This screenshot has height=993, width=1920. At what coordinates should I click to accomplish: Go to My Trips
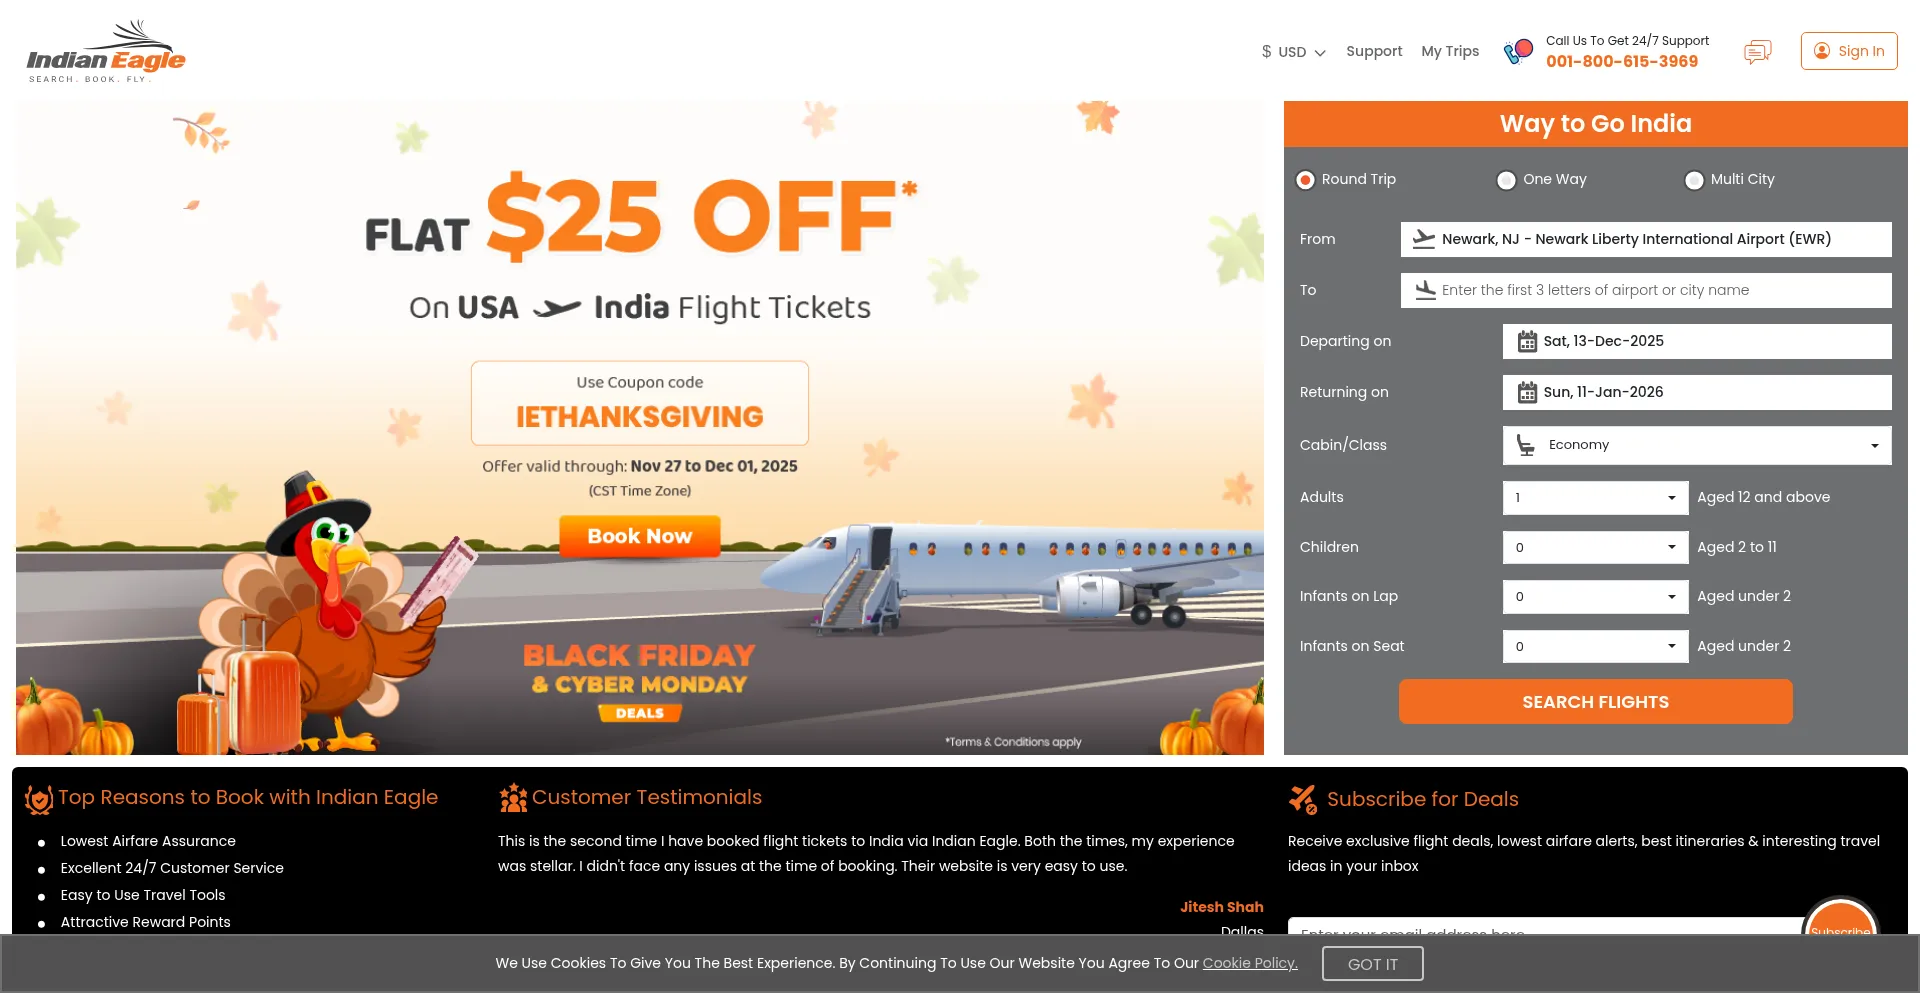[1450, 51]
